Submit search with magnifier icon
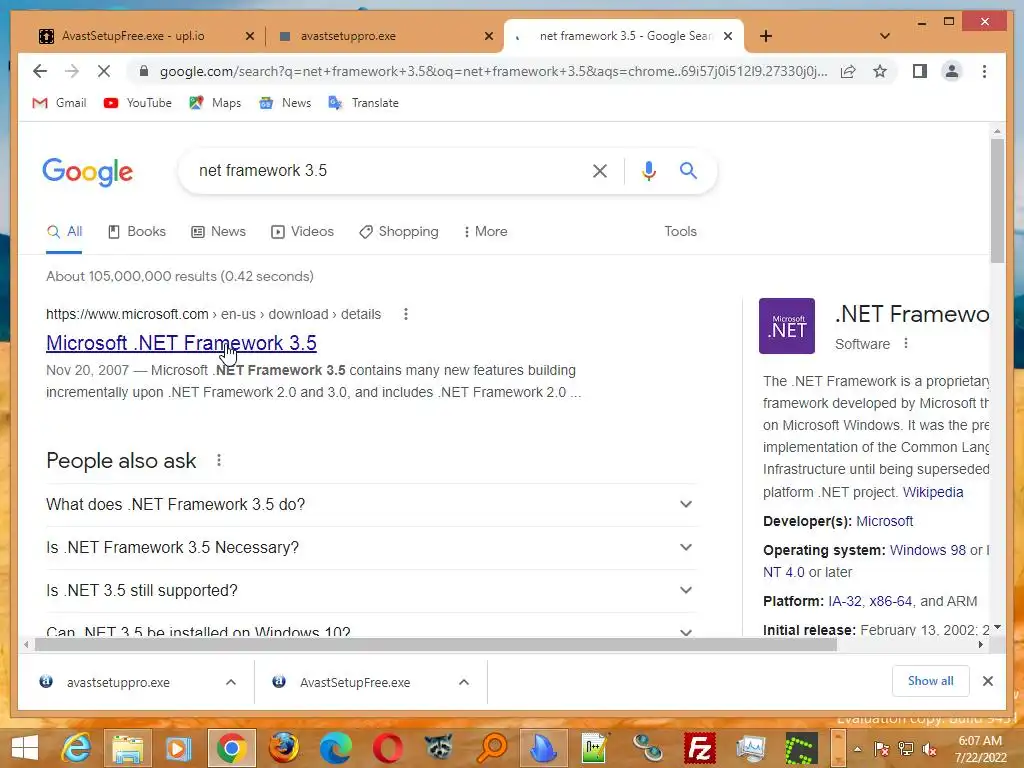Screen dimensions: 1024x768 [x=688, y=171]
